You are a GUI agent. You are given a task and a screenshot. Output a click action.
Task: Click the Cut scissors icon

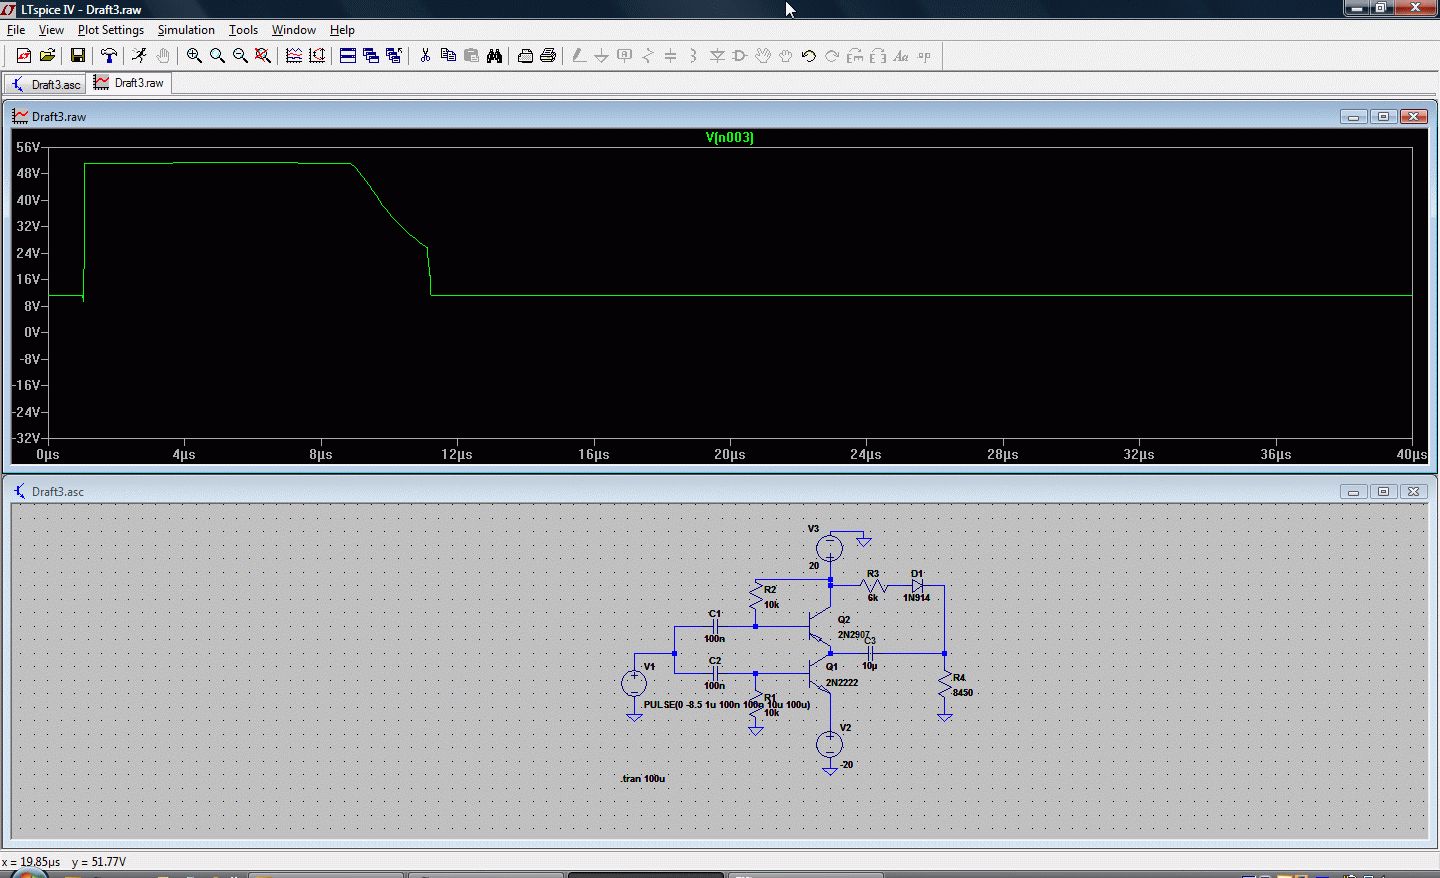point(425,56)
